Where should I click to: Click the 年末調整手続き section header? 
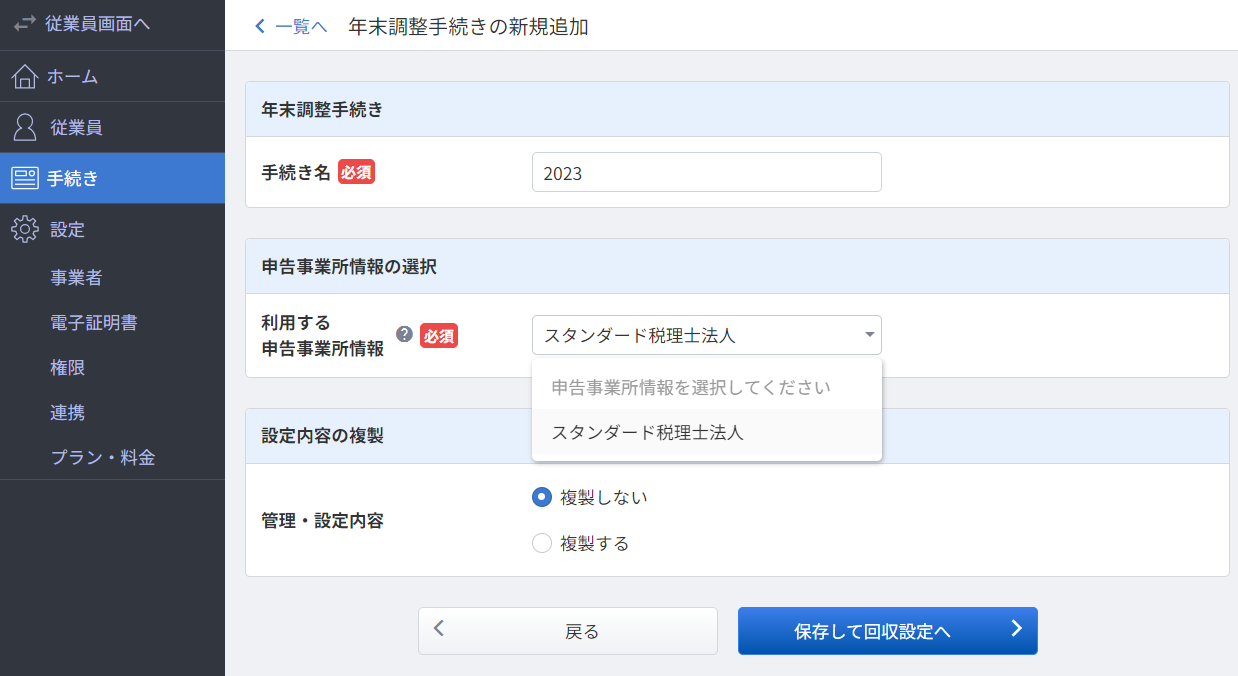[x=737, y=109]
